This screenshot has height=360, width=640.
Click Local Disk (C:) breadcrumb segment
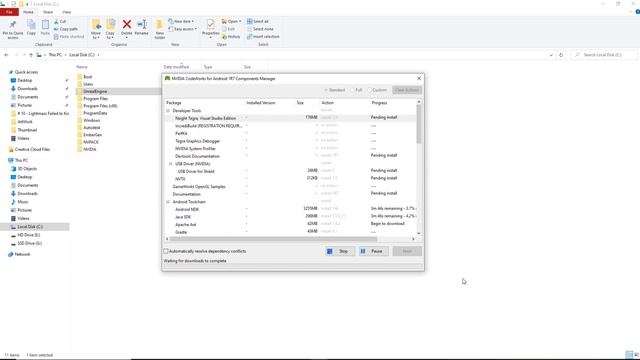pyautogui.click(x=82, y=55)
